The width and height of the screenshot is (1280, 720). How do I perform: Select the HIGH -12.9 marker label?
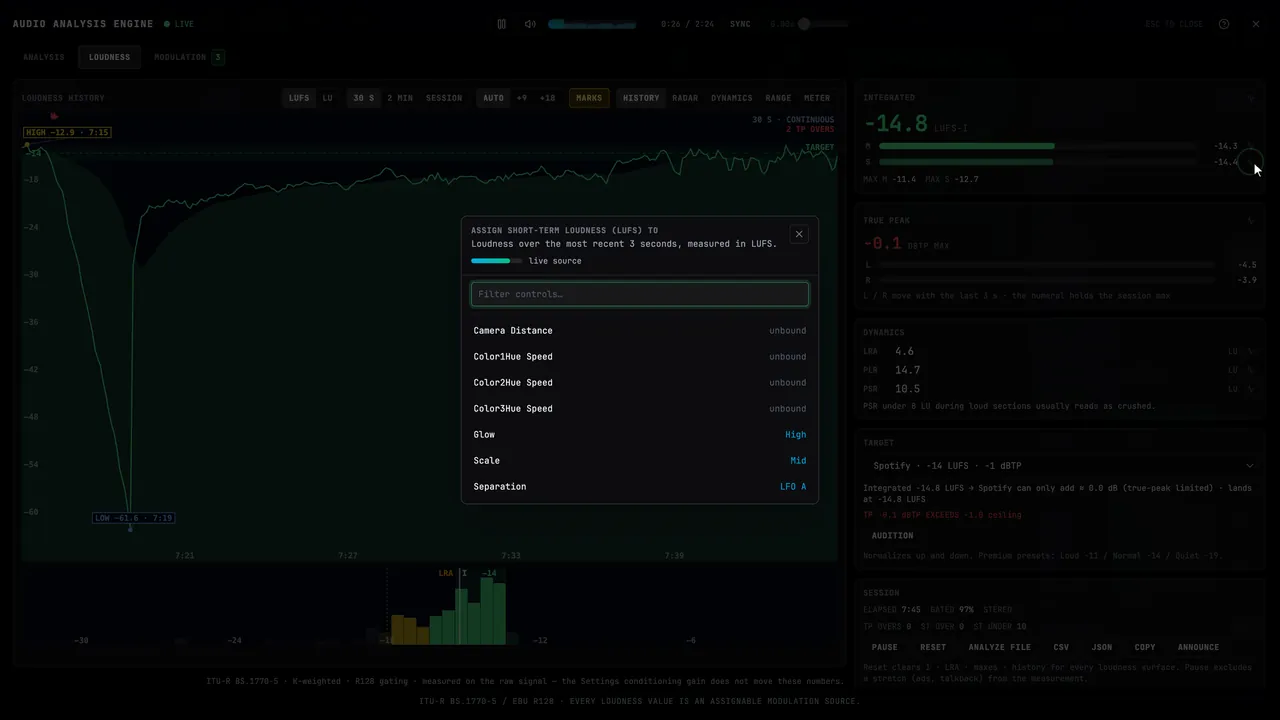click(67, 132)
